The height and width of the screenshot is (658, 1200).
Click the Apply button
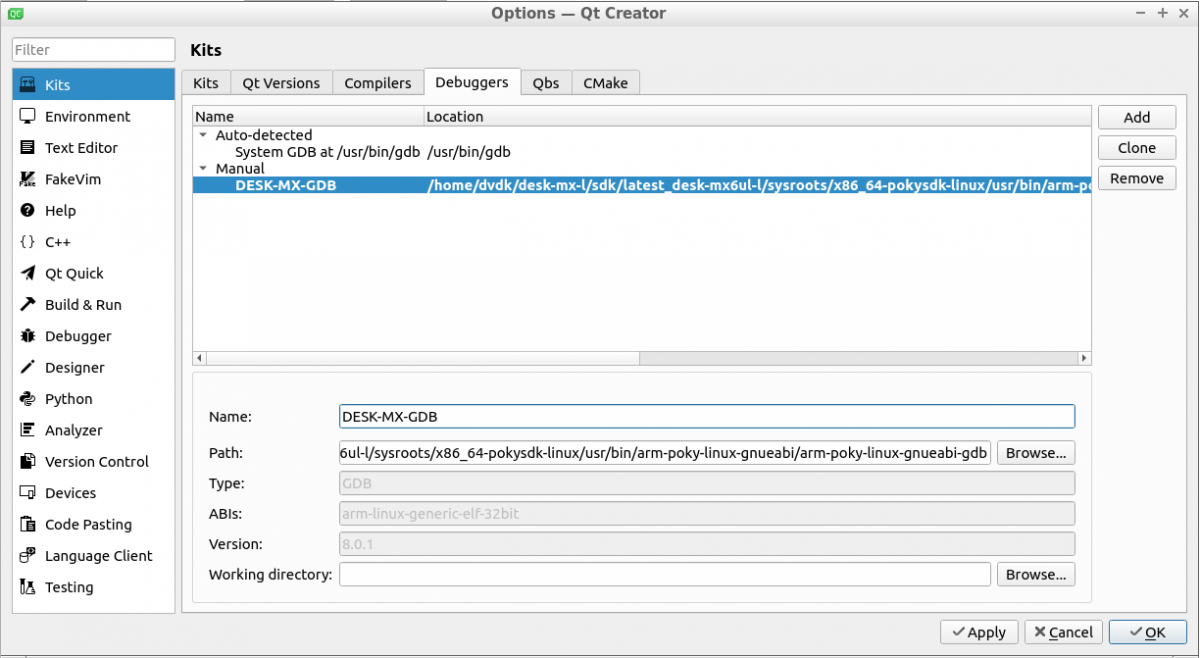978,632
